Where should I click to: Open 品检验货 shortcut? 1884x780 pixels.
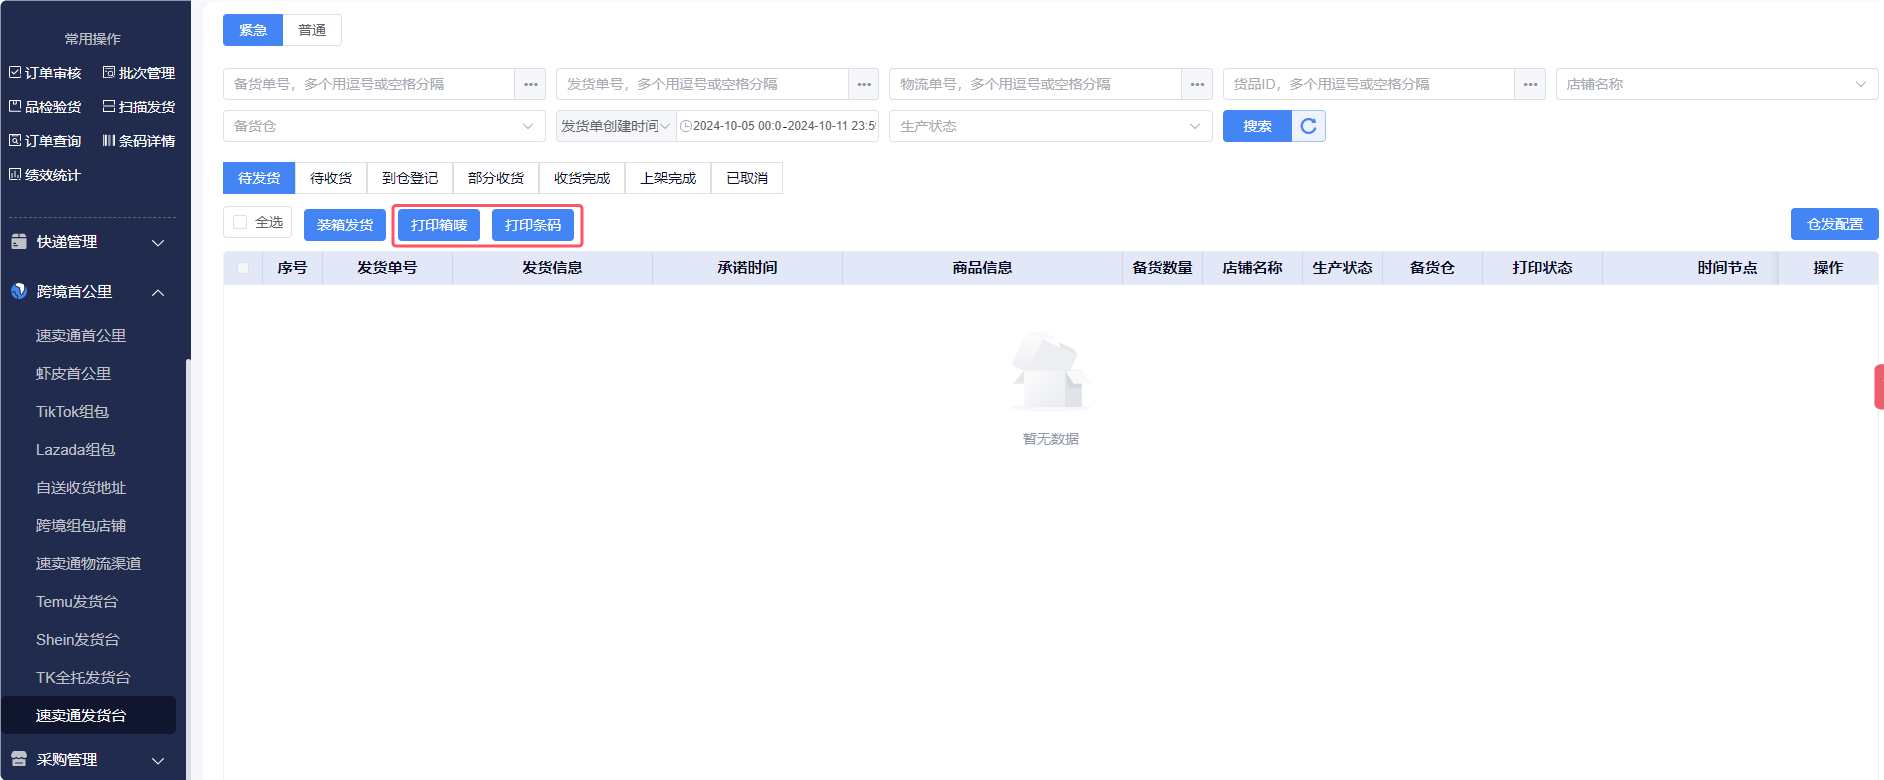click(x=45, y=107)
